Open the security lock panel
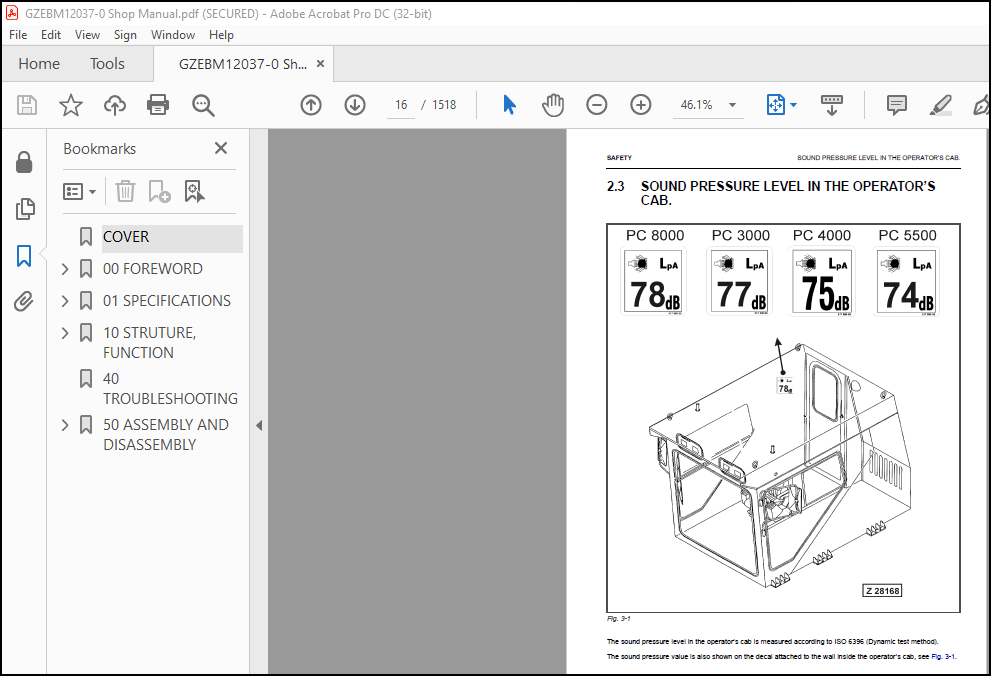The height and width of the screenshot is (676, 991). coord(24,162)
